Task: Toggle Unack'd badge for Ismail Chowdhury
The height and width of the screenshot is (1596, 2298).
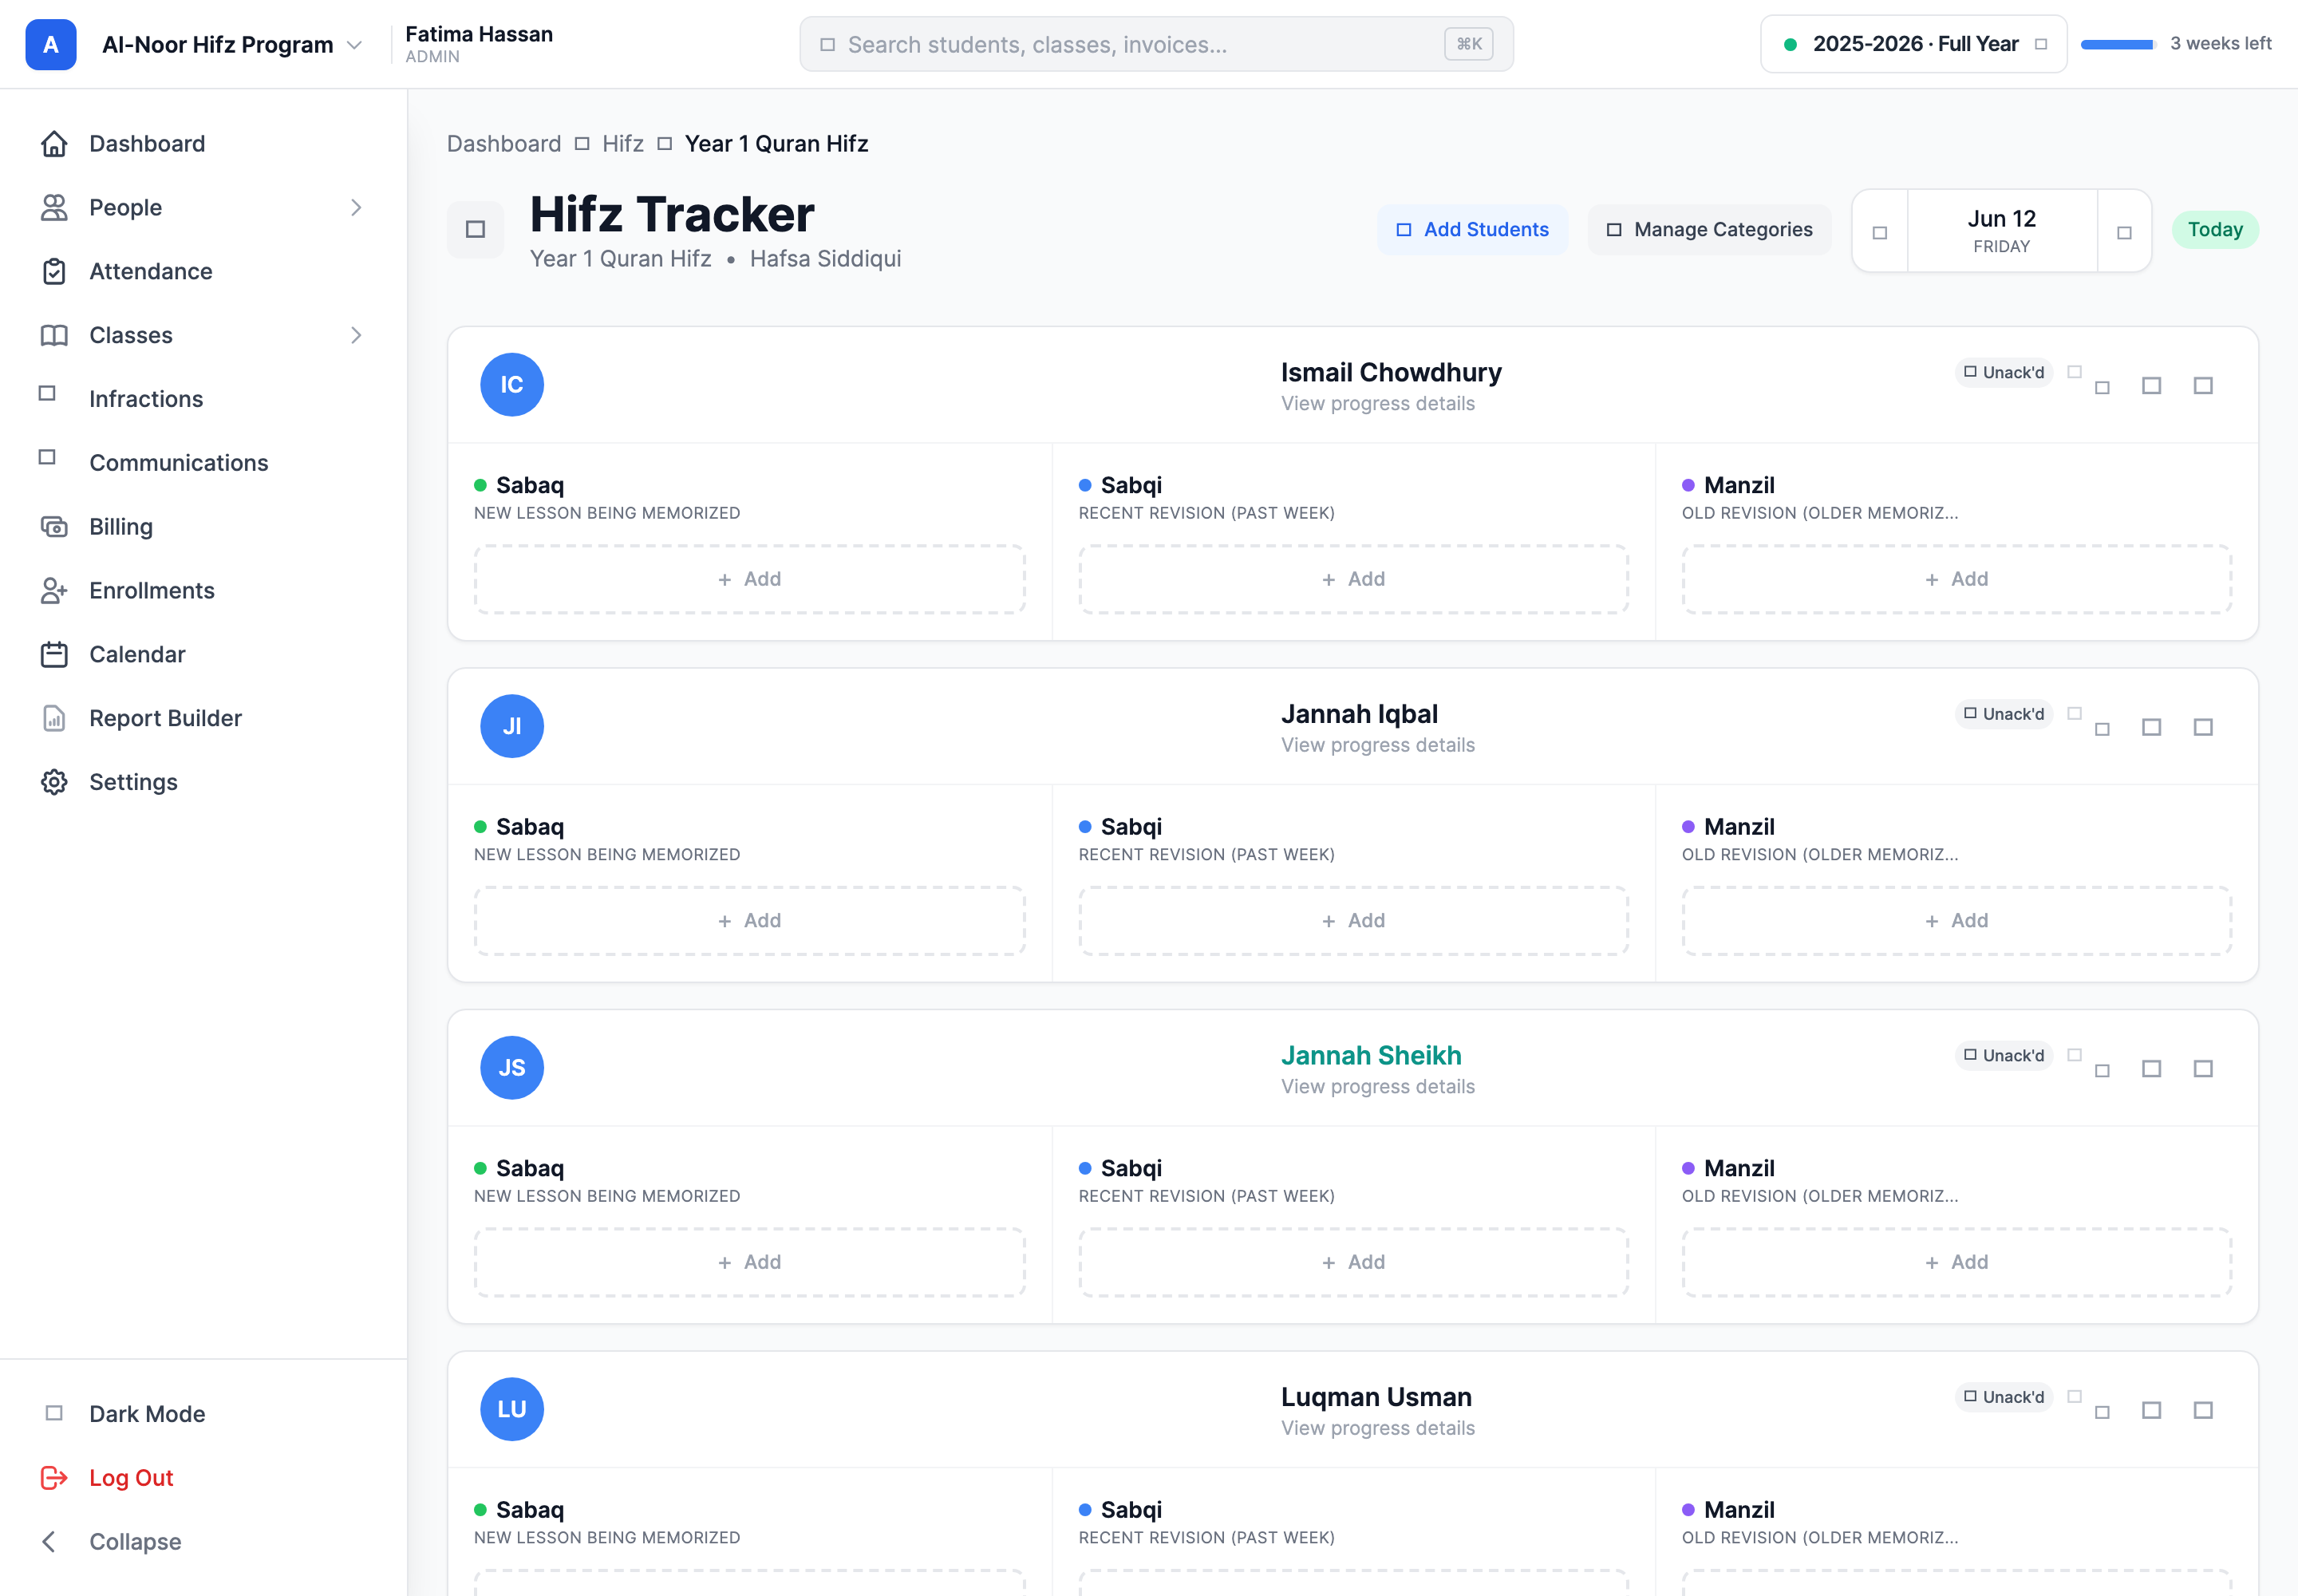Action: point(2004,372)
